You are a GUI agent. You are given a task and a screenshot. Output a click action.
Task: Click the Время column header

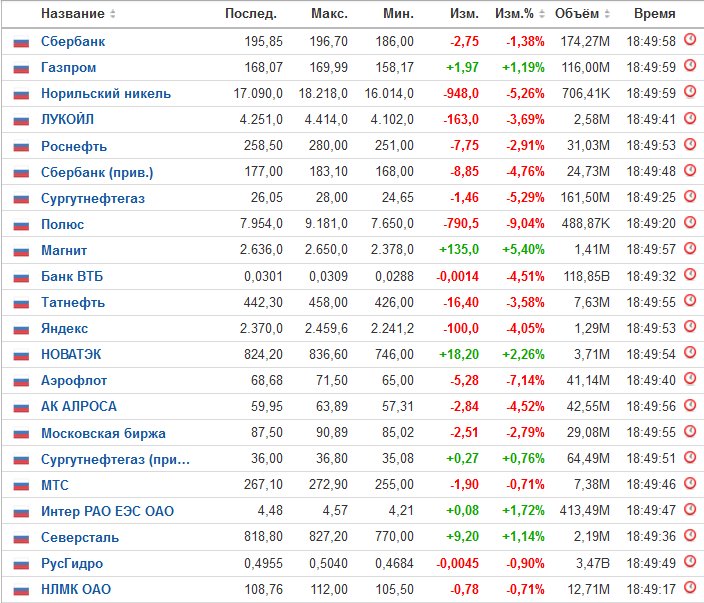[655, 14]
